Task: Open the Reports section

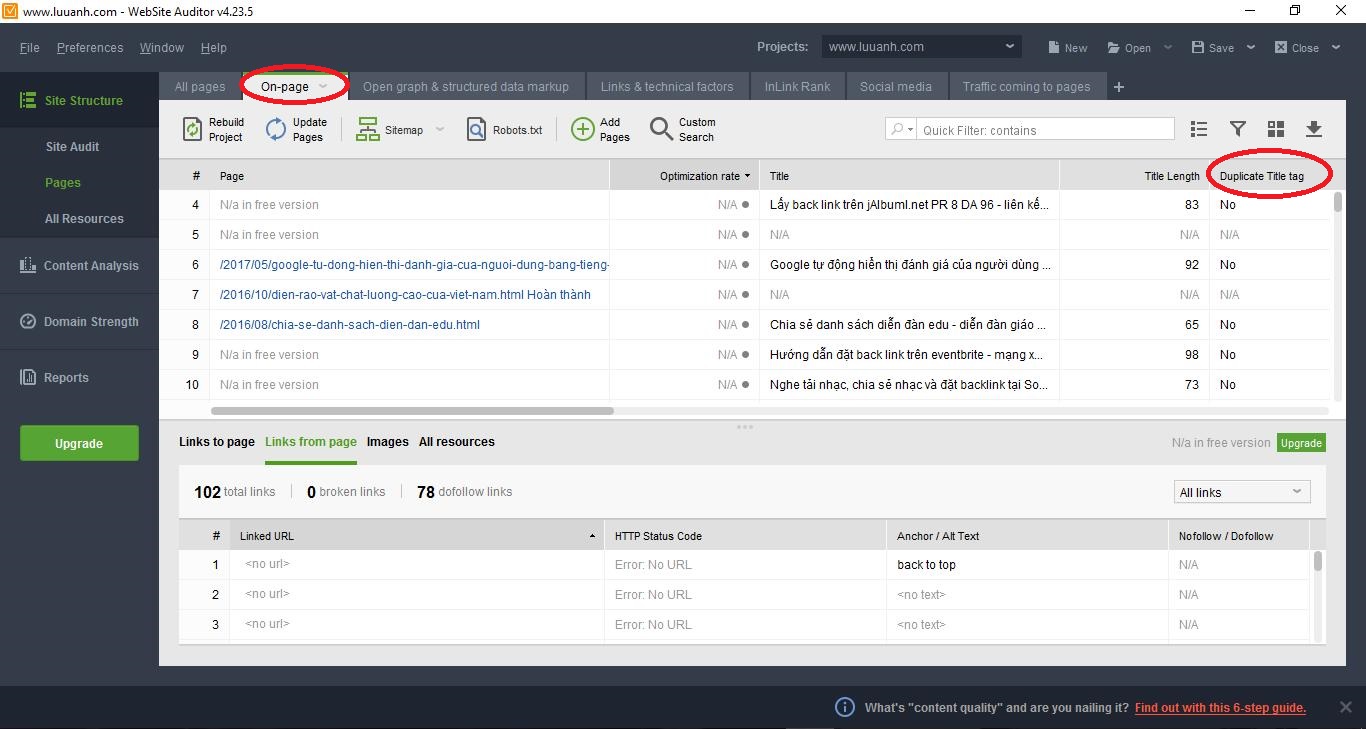Action: click(x=79, y=377)
